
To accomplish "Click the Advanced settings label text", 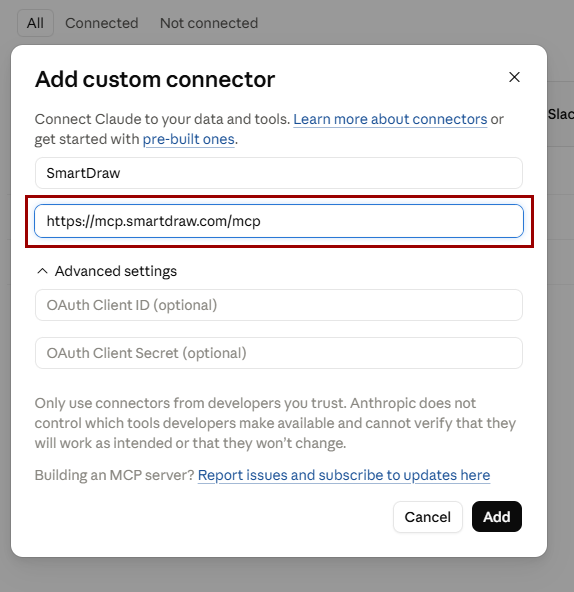I will (x=116, y=271).
